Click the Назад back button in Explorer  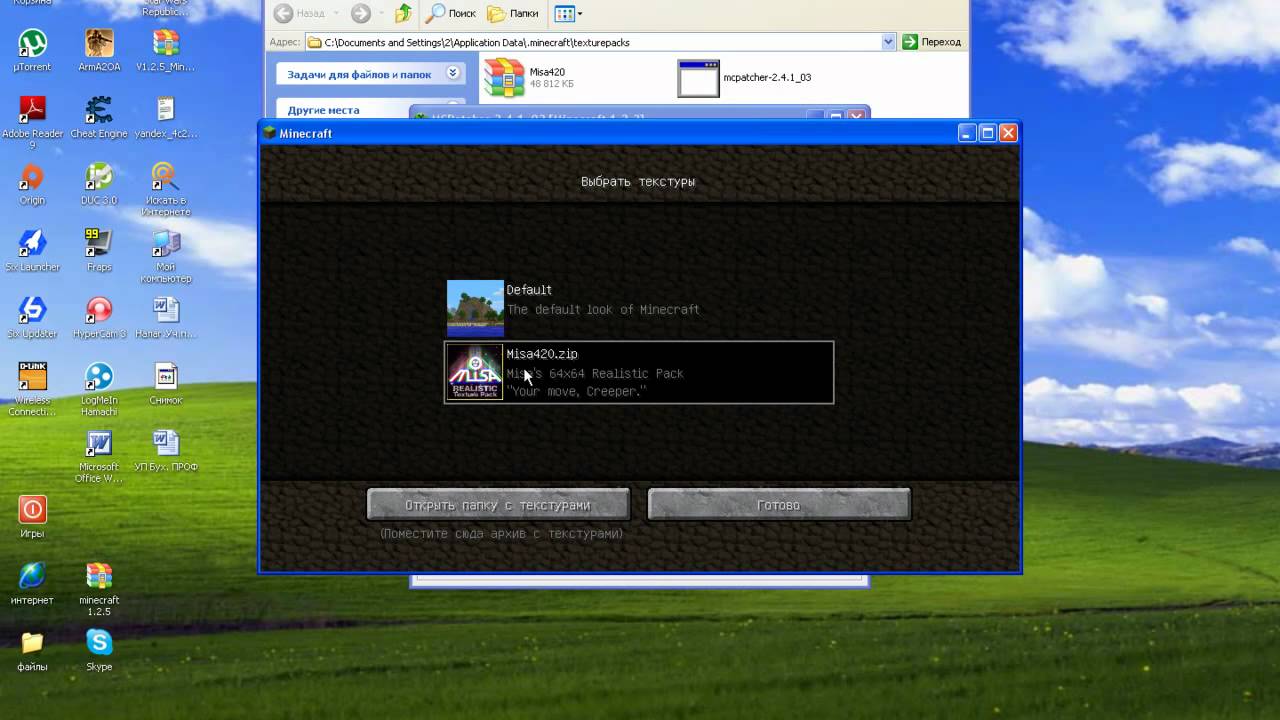coord(299,13)
